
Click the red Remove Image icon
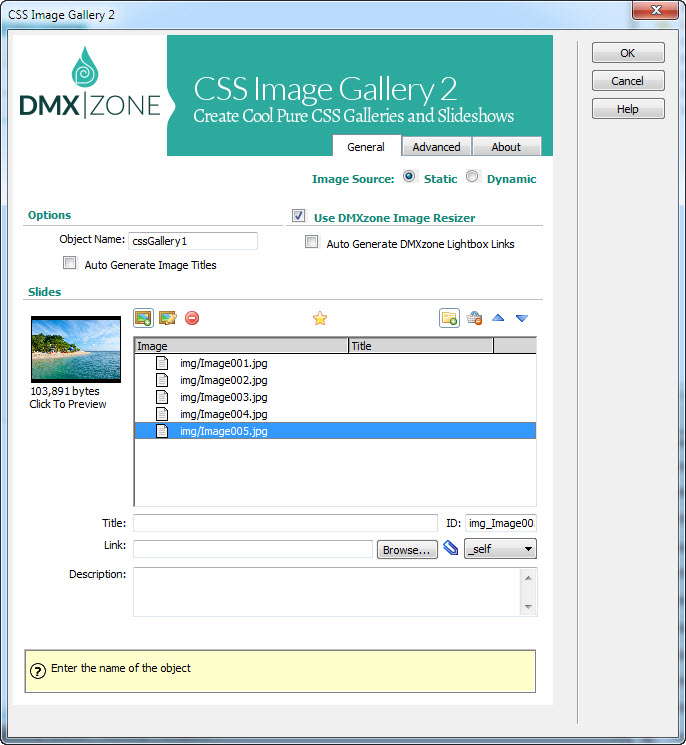(192, 318)
